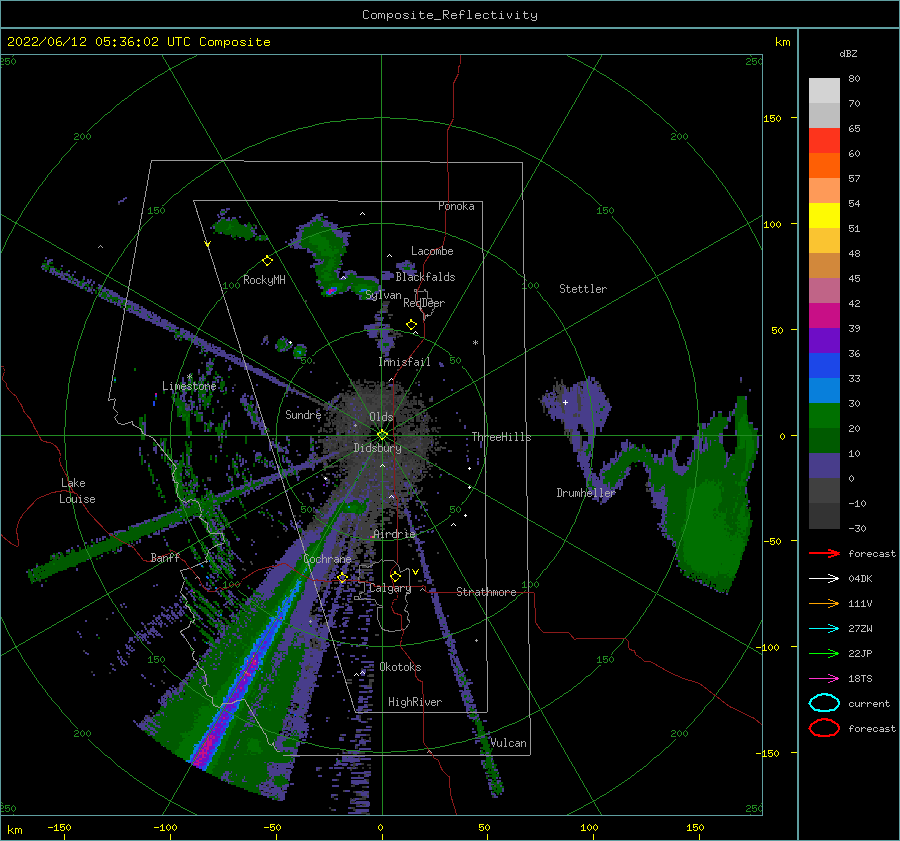Select the Didsbury city label
Image resolution: width=900 pixels, height=841 pixels.
[x=378, y=448]
